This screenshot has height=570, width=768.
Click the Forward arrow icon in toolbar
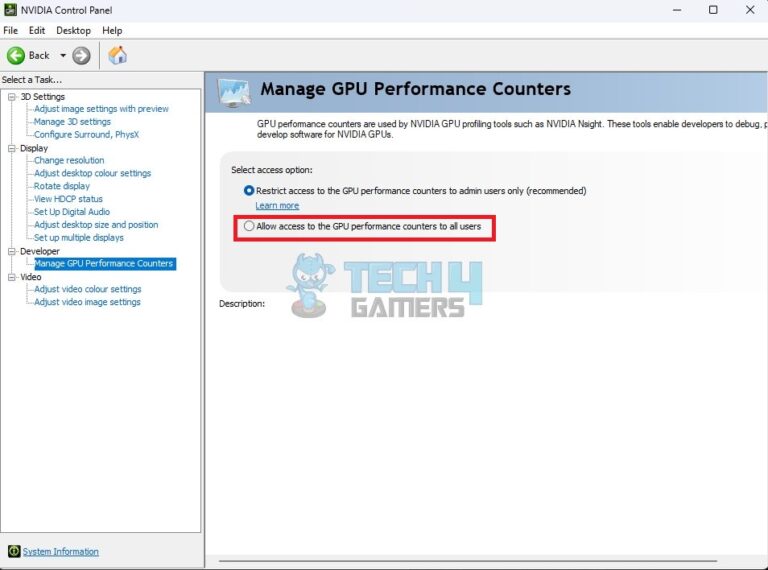point(82,56)
